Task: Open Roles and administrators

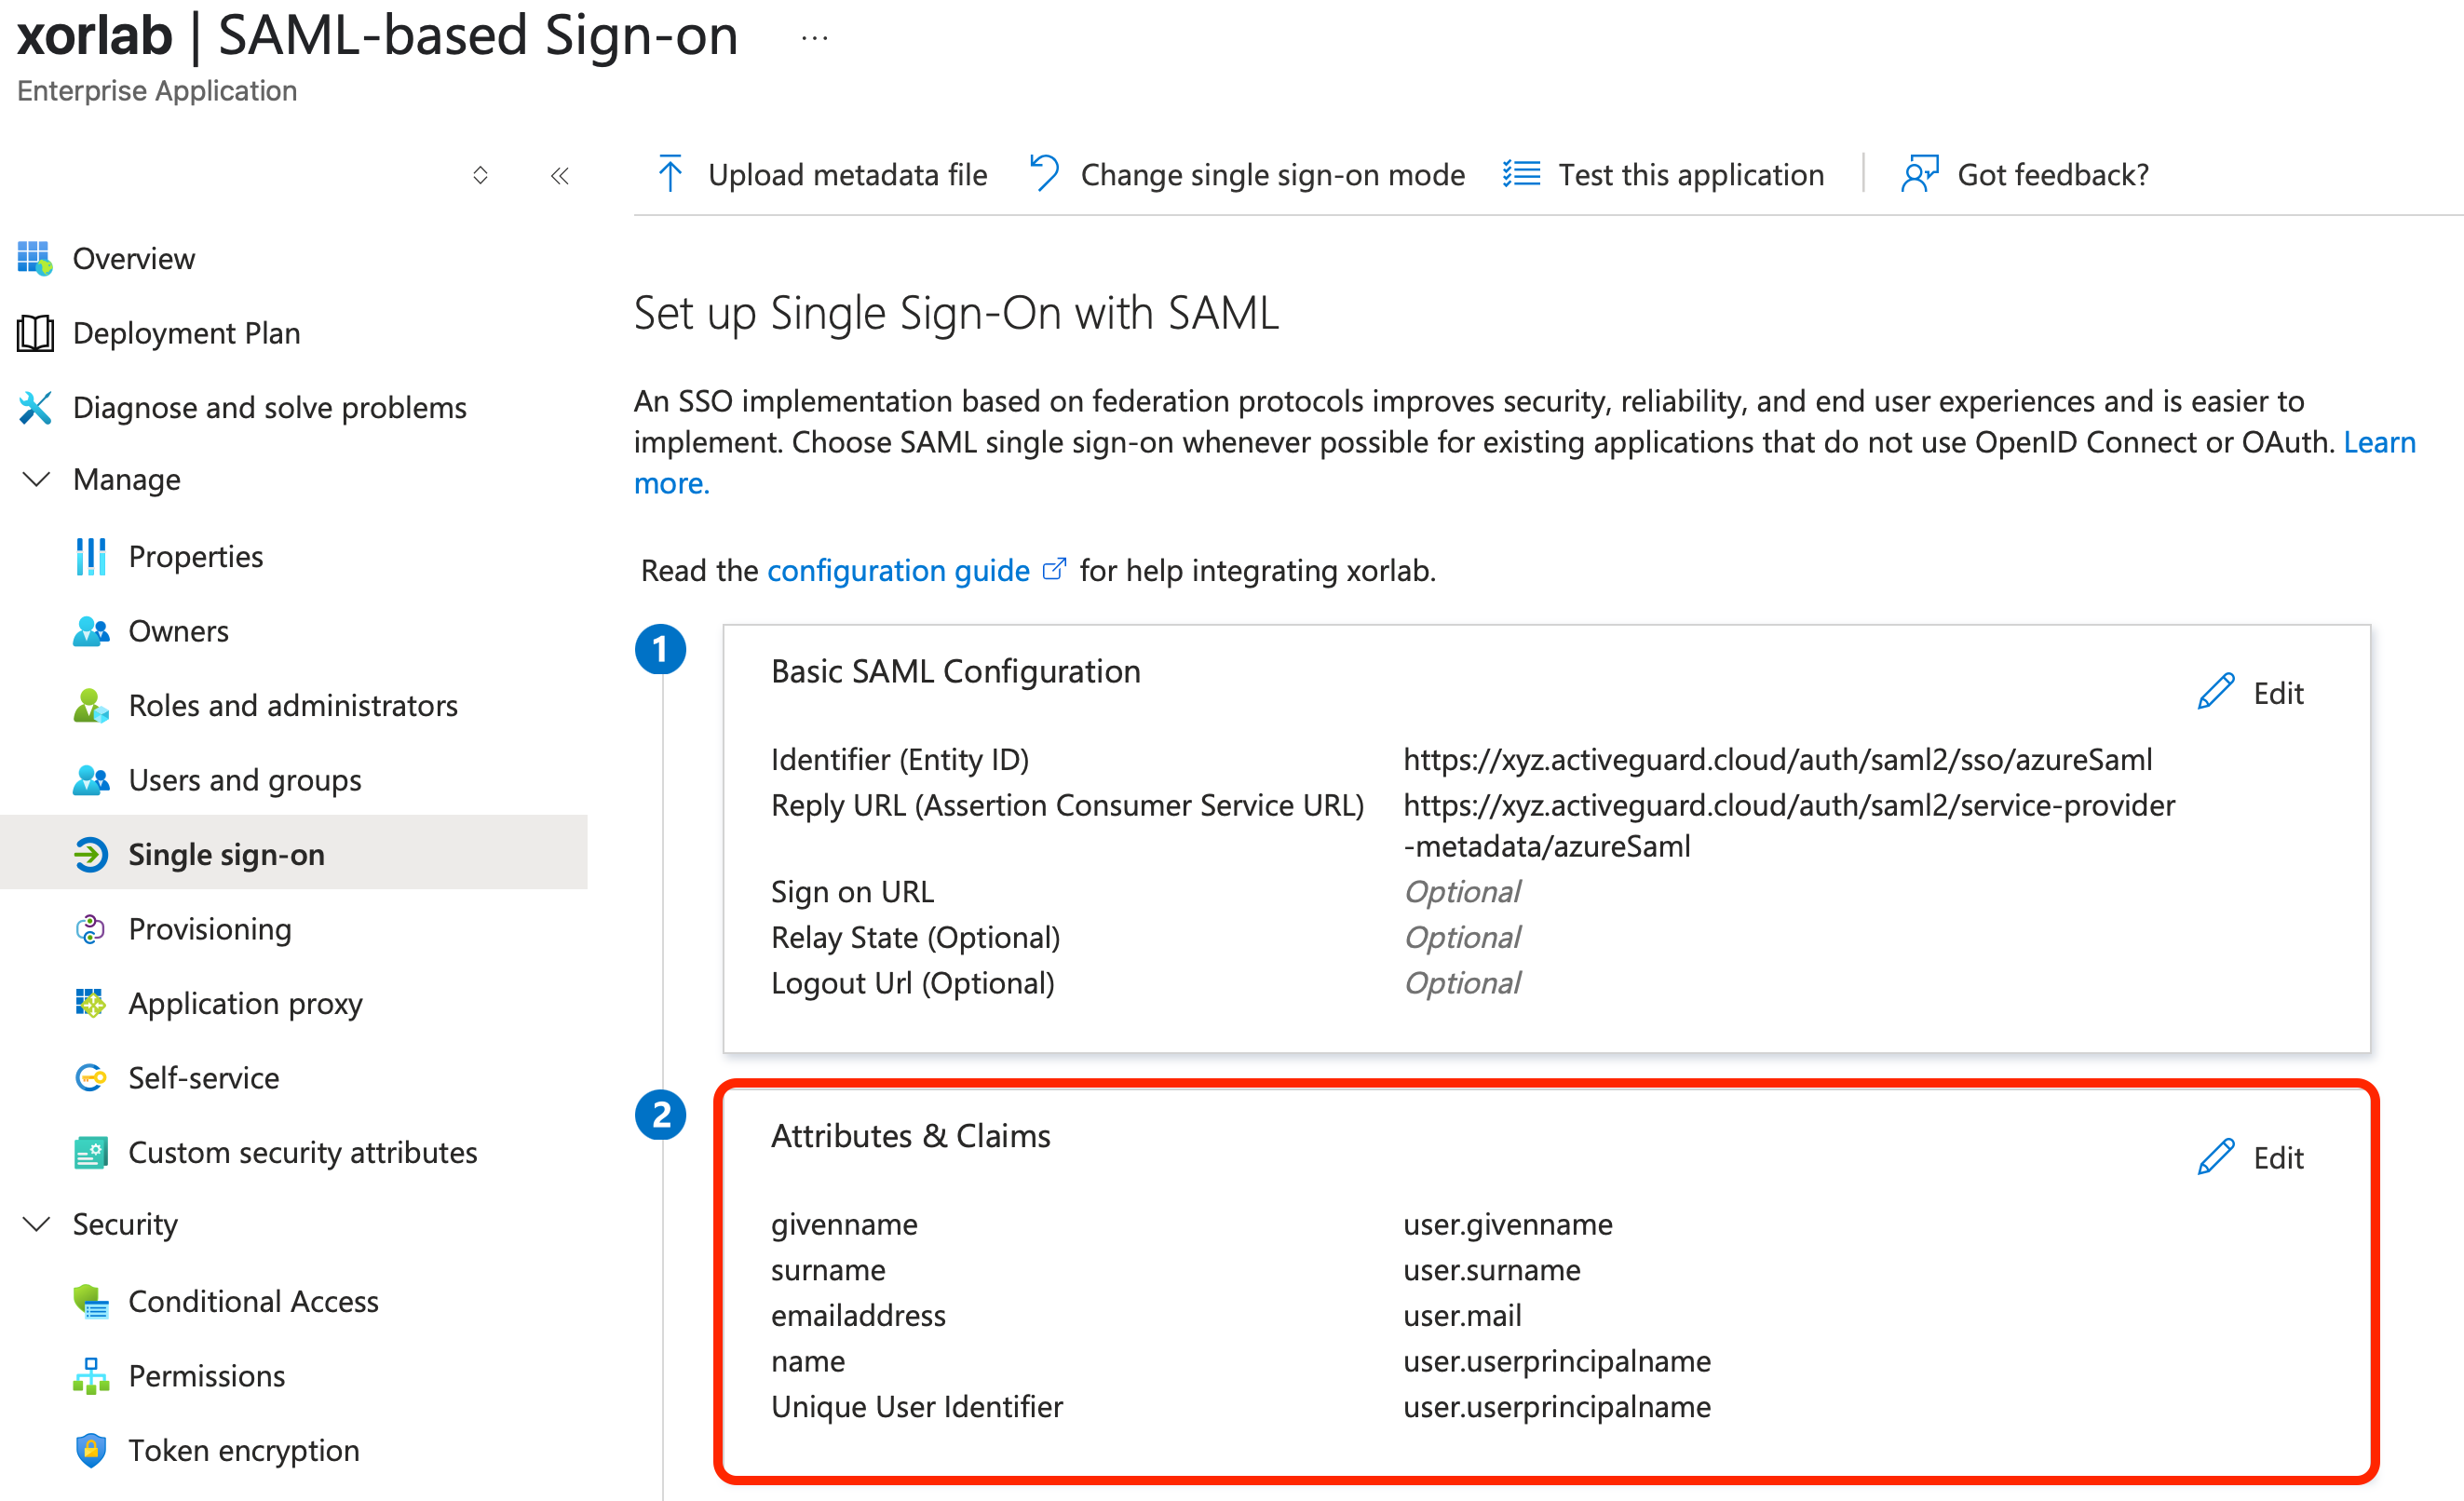Action: click(294, 705)
